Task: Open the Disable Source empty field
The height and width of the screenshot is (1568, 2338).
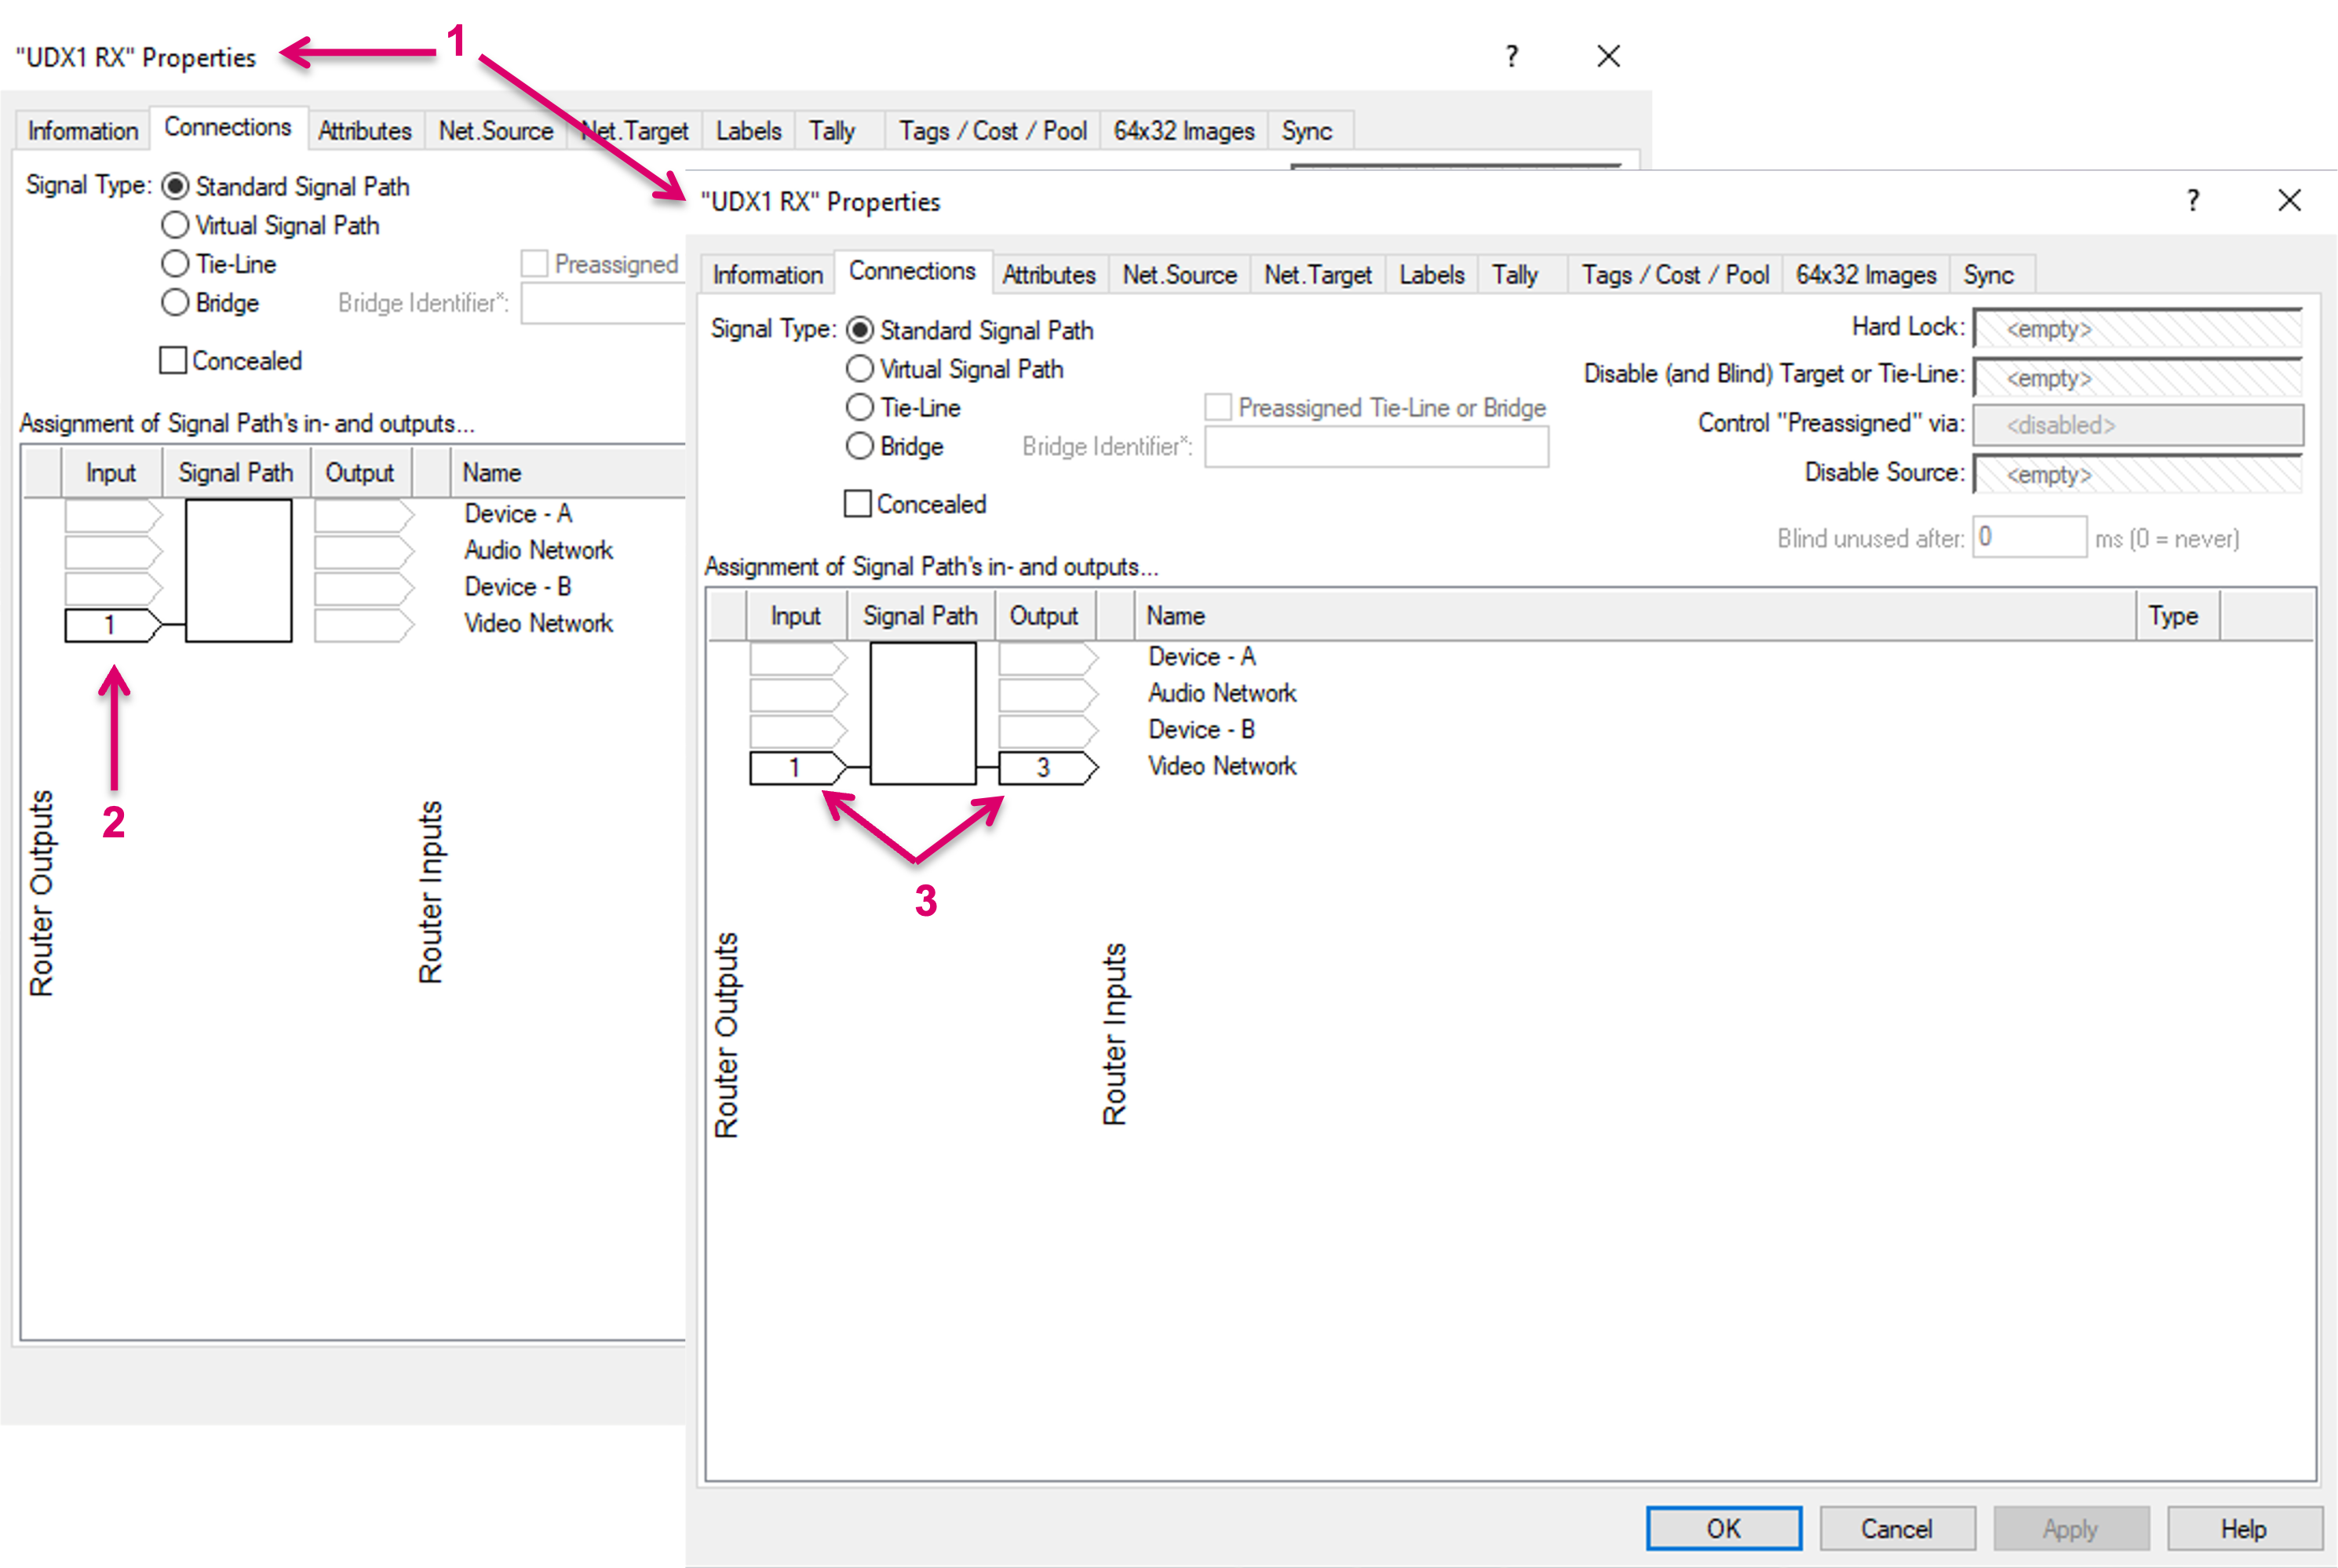Action: (x=2137, y=474)
